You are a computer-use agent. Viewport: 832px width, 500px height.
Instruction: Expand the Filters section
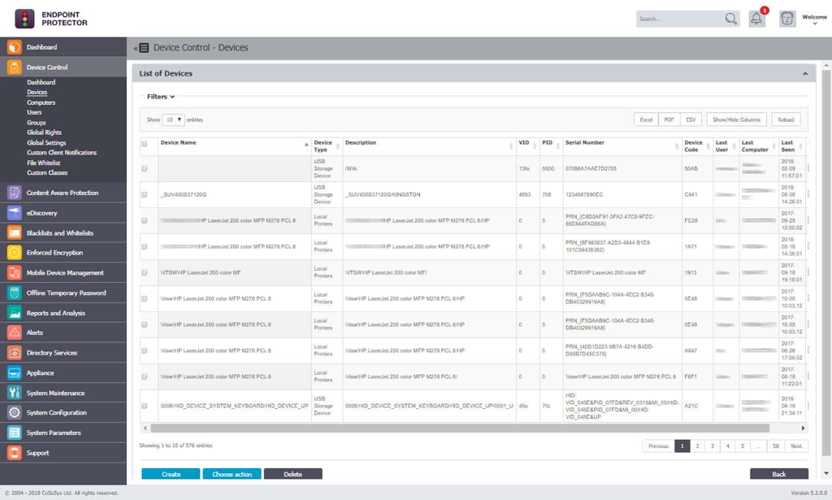(x=161, y=97)
